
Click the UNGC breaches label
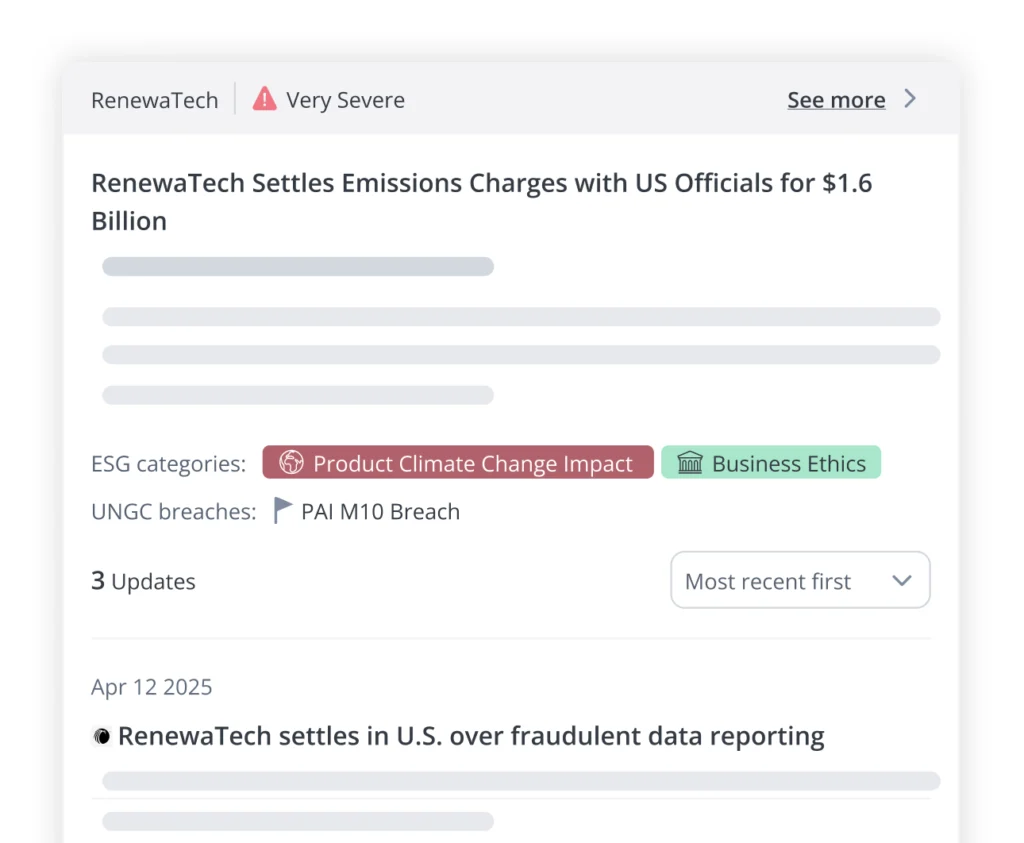pyautogui.click(x=173, y=512)
